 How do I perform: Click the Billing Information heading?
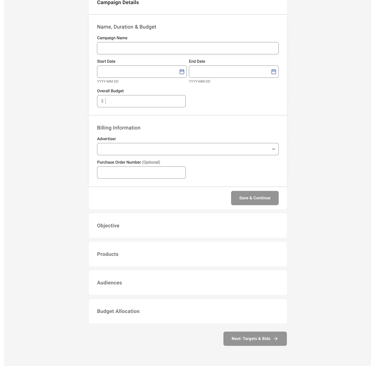119,128
